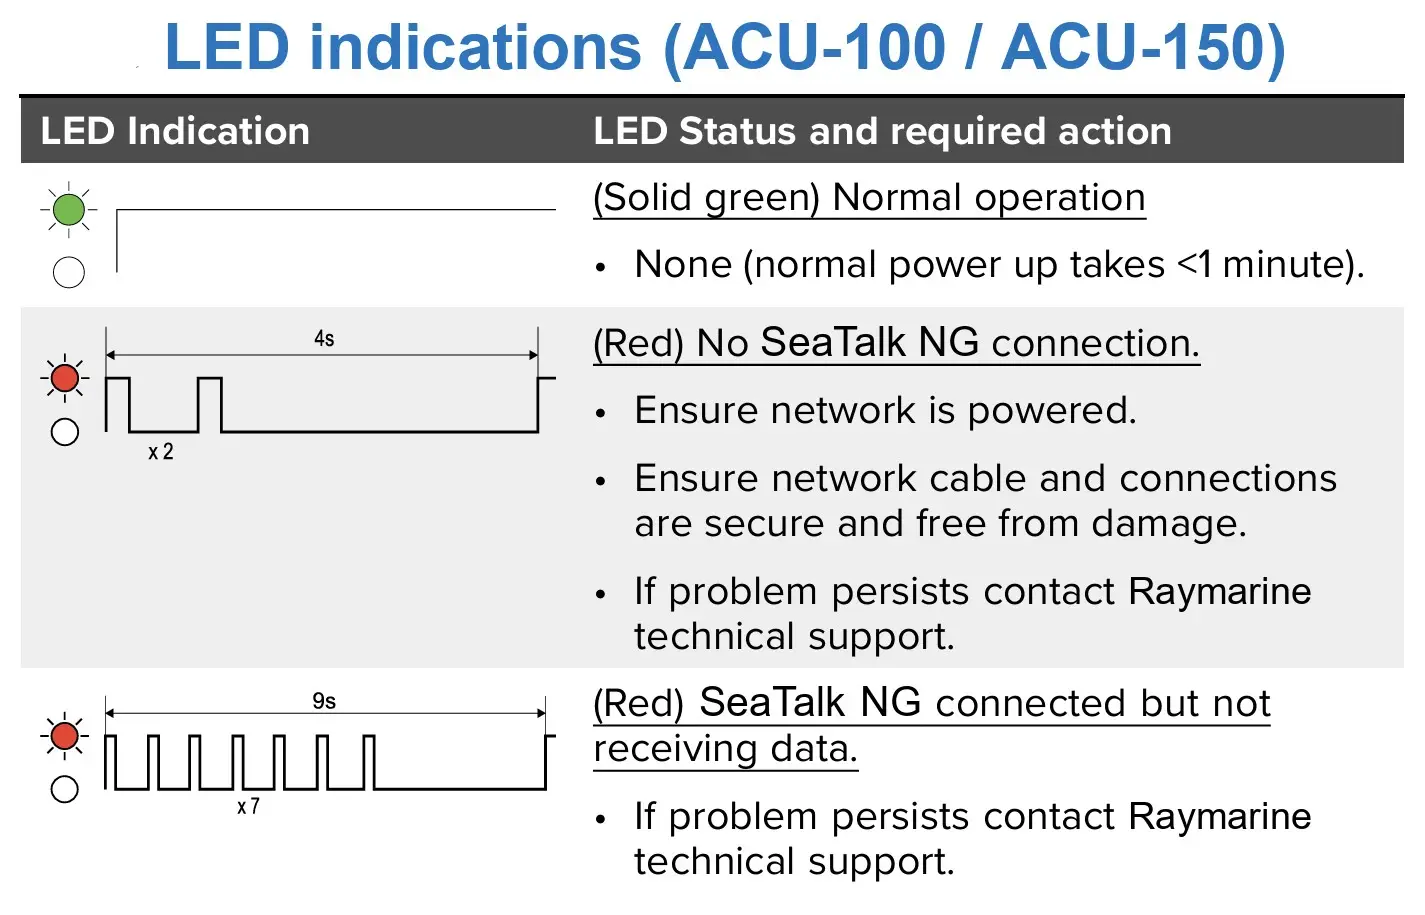Click the 'SeaTalk NG connected but not receiving data' heading
Viewport: 1425px width, 915px height.
click(932, 725)
